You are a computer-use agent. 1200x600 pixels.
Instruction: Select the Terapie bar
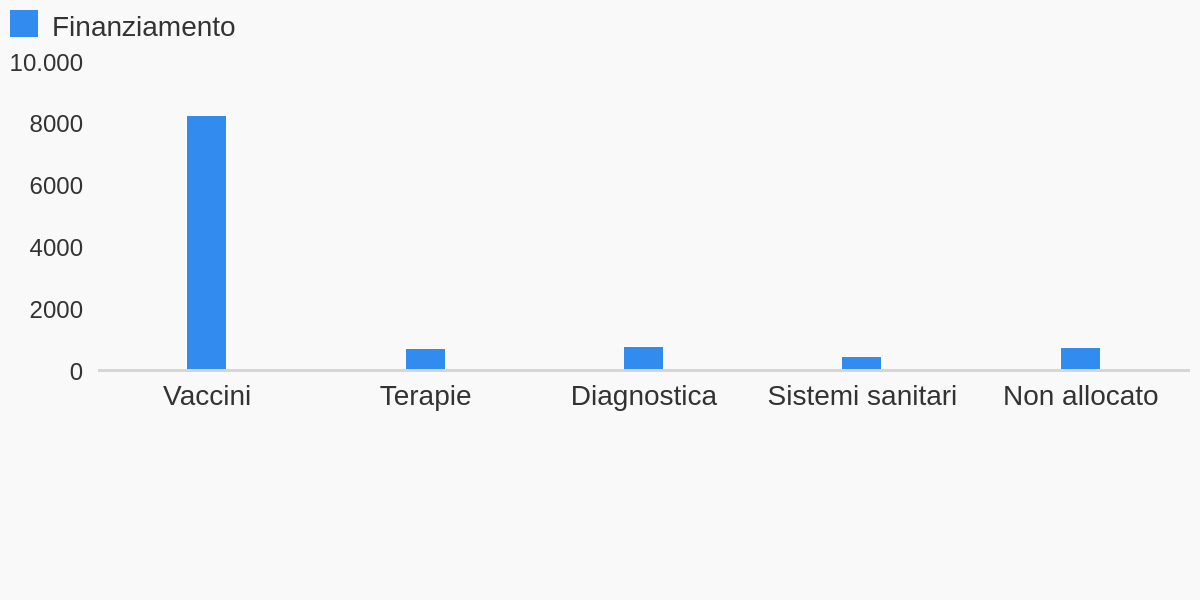click(x=425, y=359)
